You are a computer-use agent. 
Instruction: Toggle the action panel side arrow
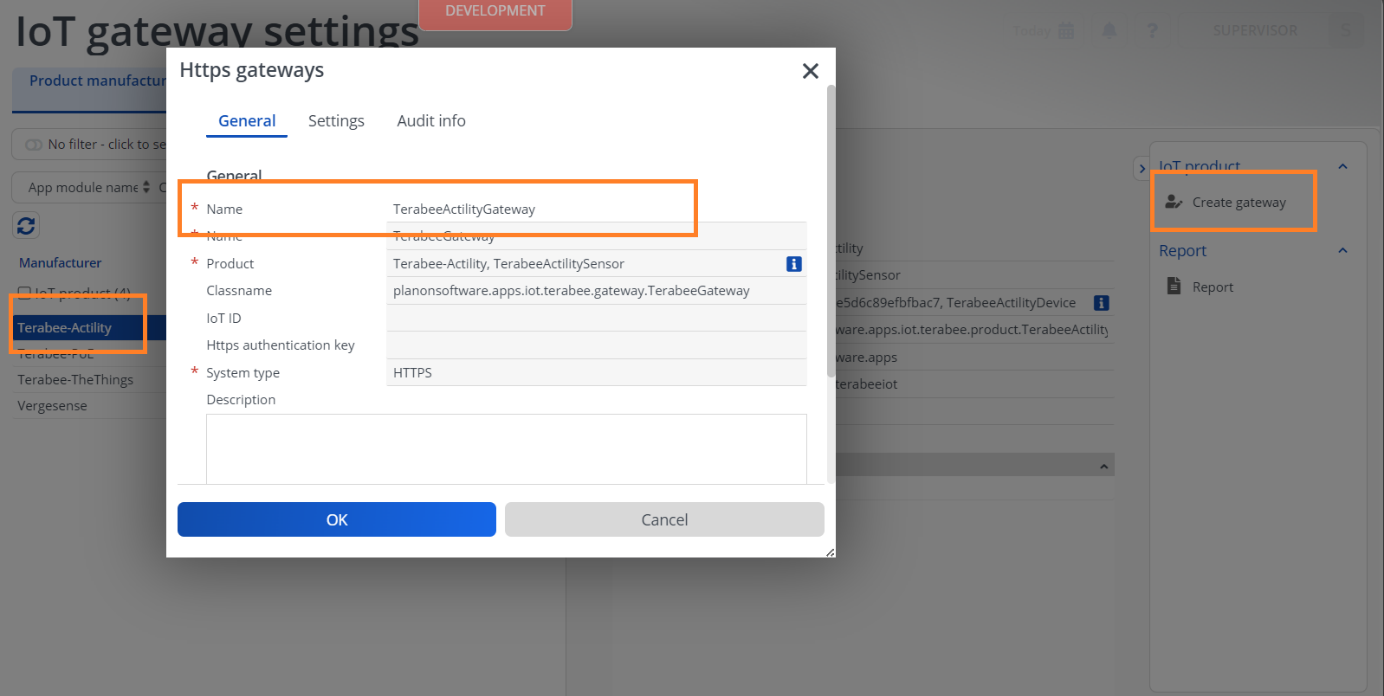[x=1141, y=169]
